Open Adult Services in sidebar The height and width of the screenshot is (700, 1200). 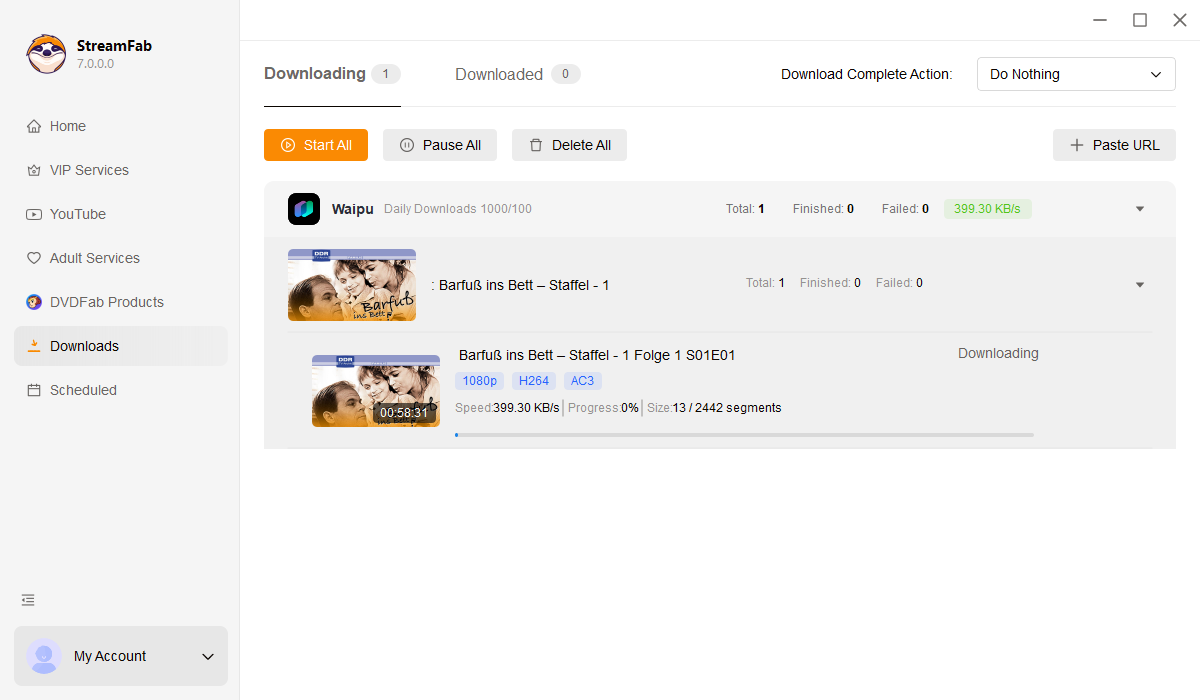point(94,258)
